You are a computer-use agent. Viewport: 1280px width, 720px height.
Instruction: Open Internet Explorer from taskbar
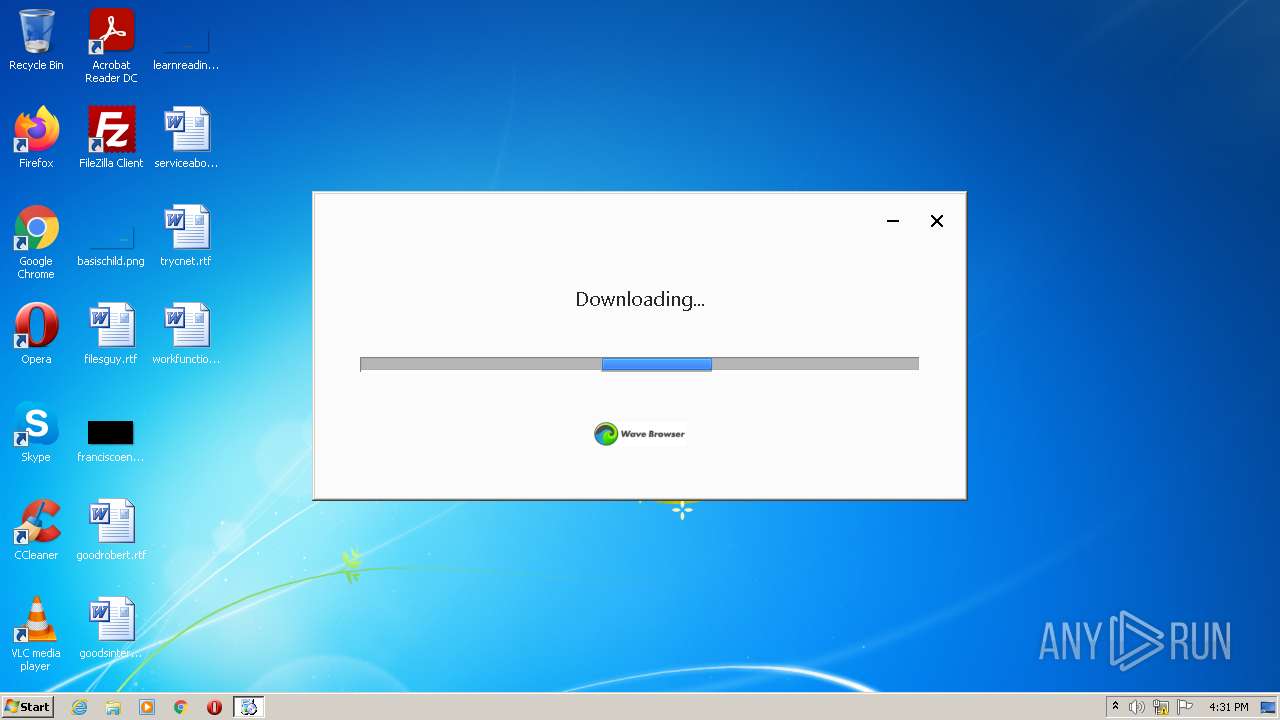click(79, 707)
